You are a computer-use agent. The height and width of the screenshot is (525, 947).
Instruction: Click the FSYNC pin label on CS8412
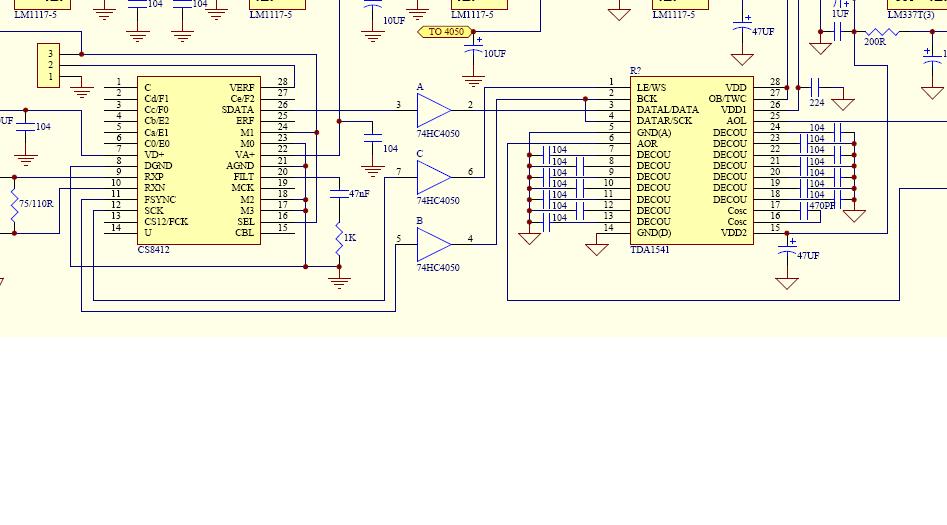tap(160, 199)
